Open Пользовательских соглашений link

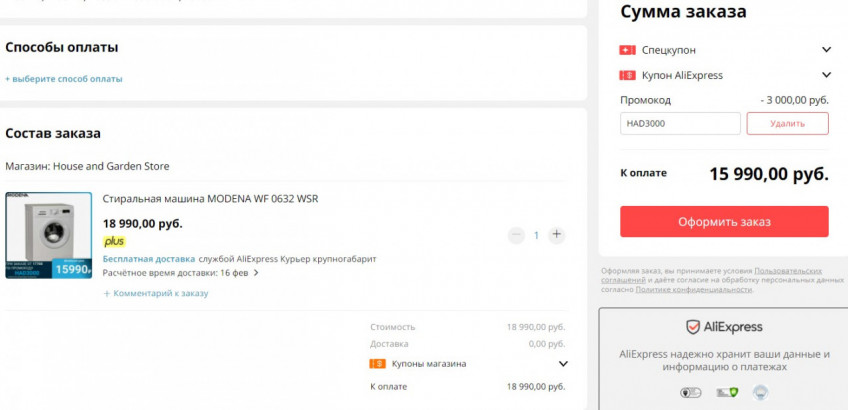[x=712, y=275]
